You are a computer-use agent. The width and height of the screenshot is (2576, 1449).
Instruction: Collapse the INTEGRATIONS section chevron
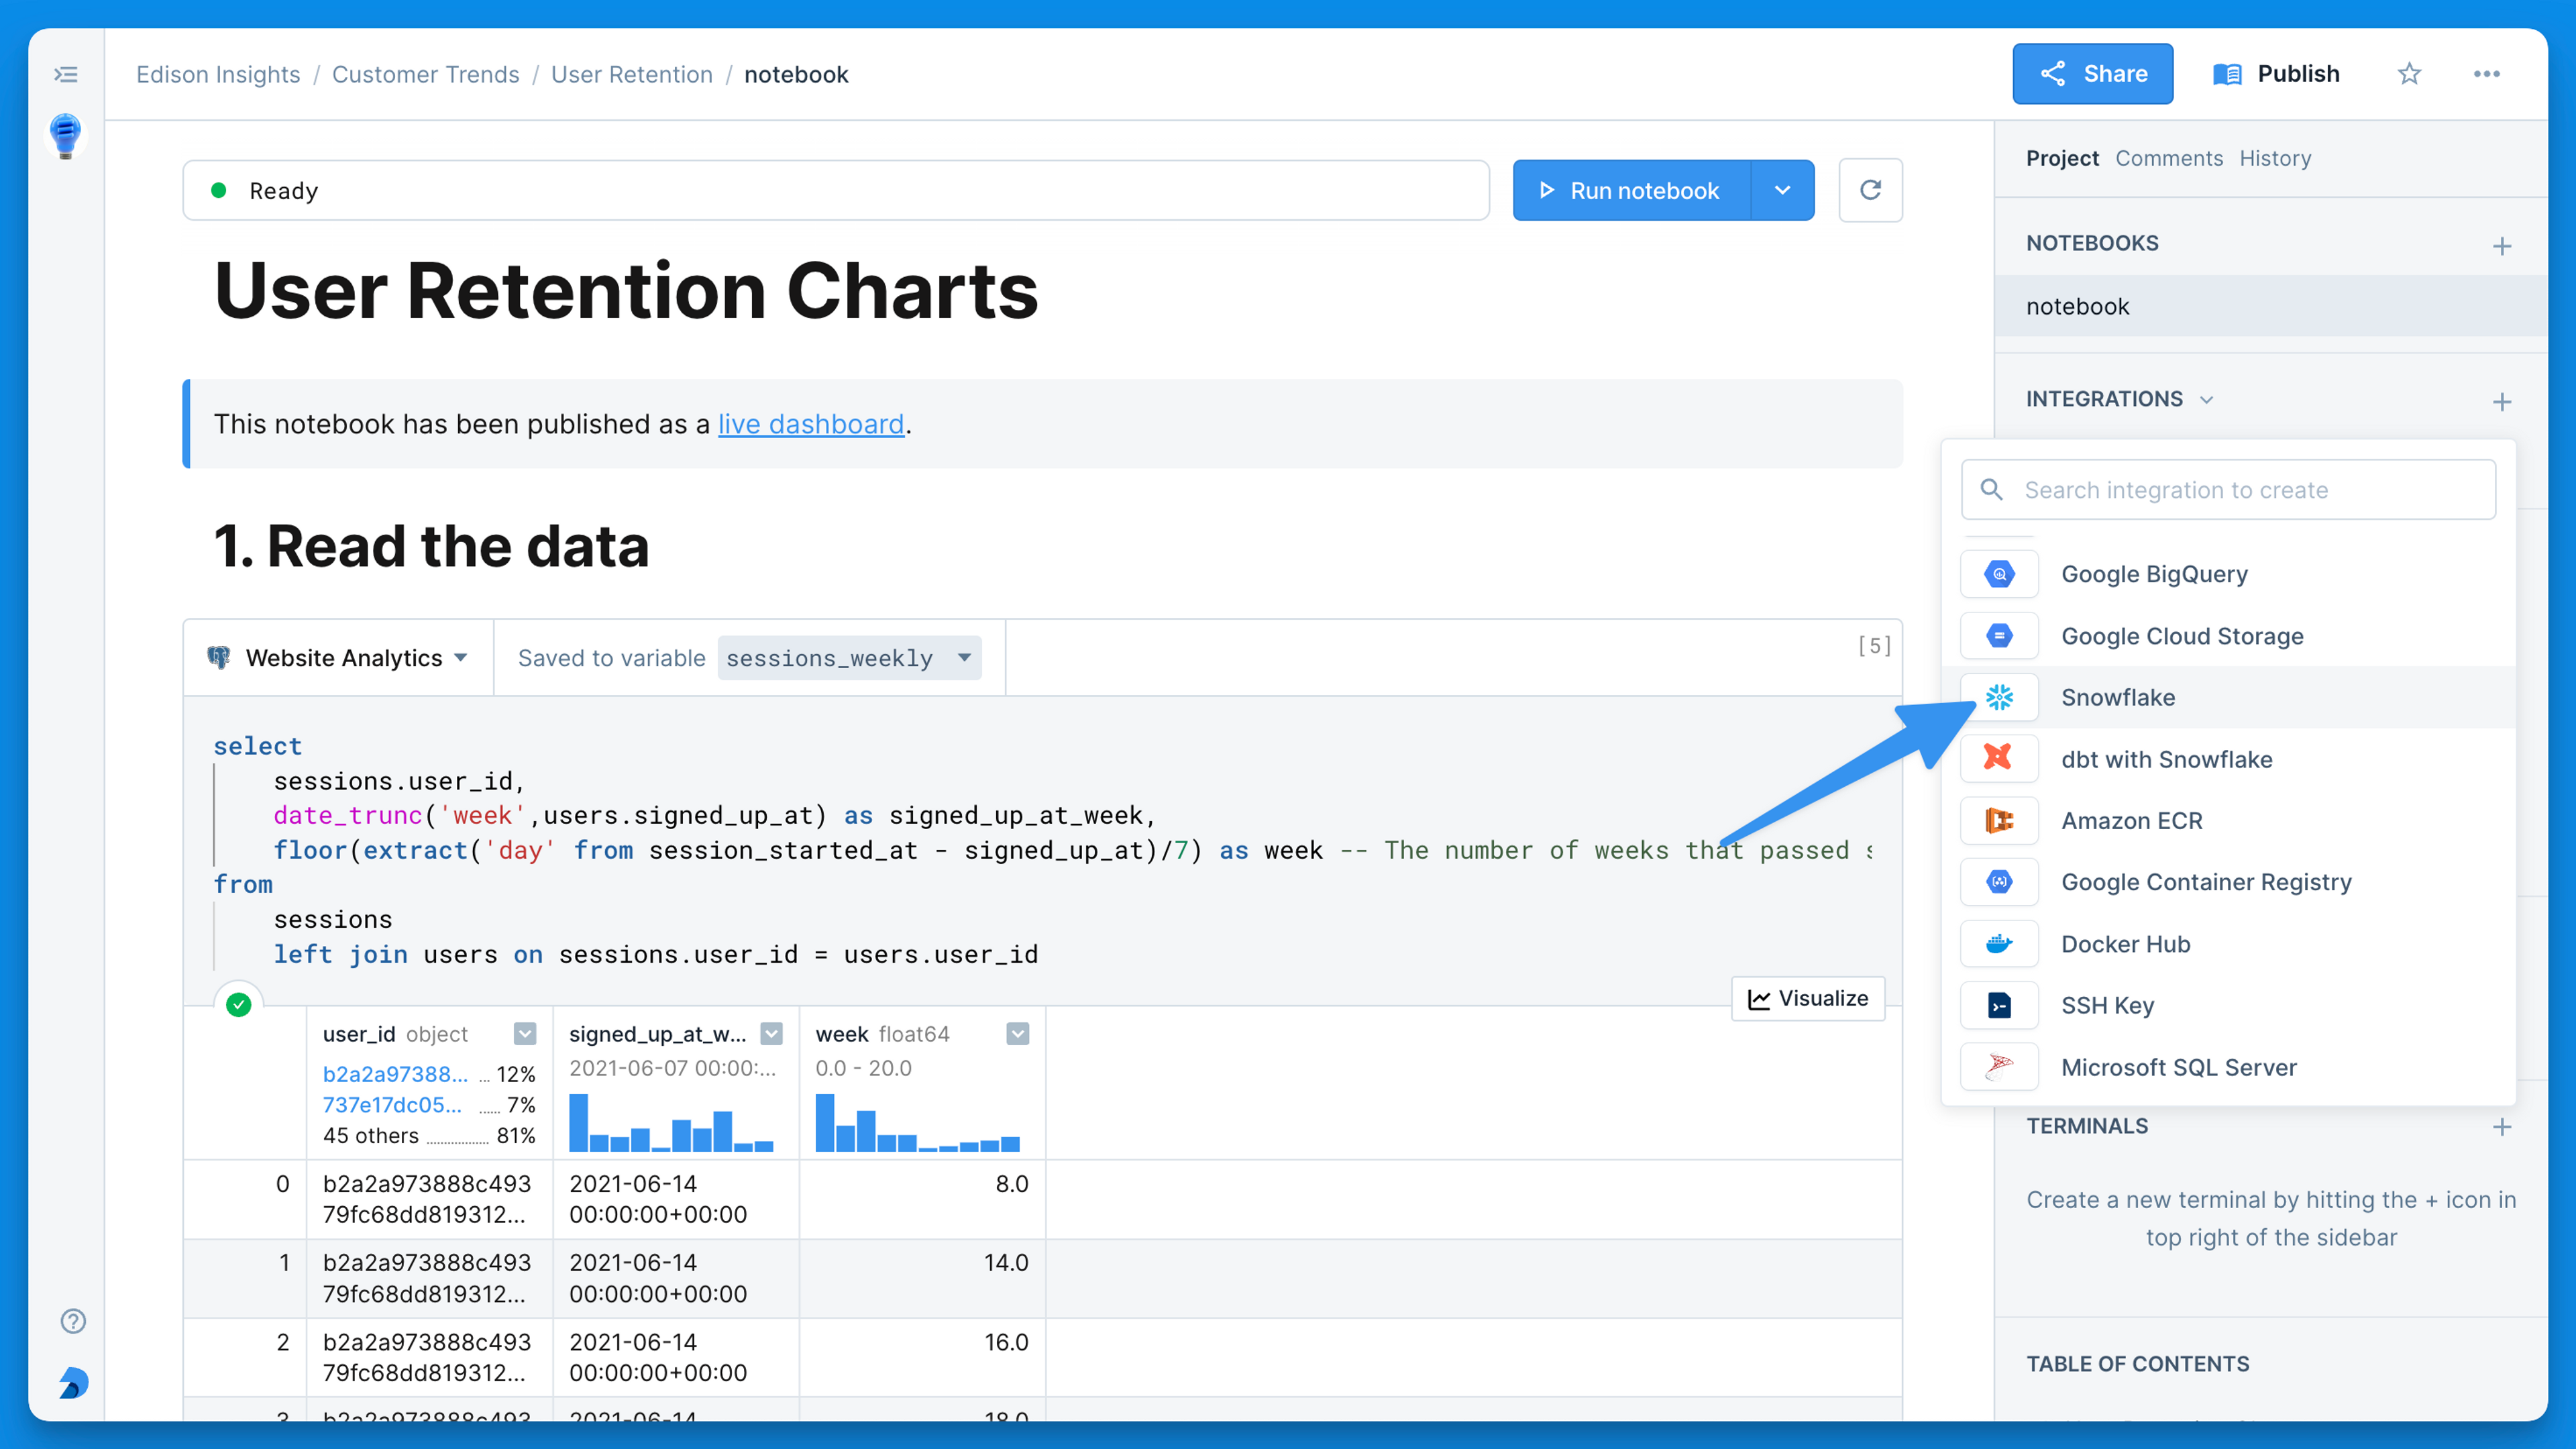point(2206,399)
